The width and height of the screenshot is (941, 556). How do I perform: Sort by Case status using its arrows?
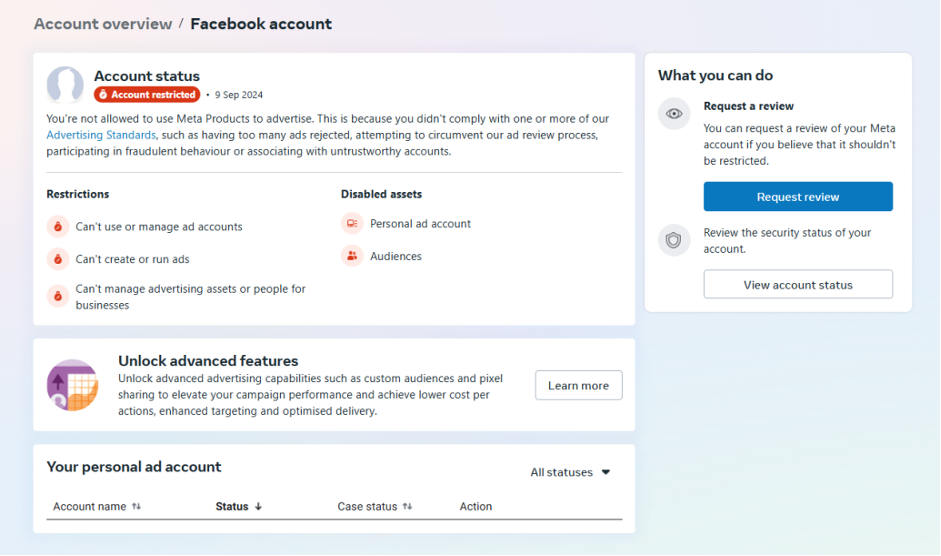click(407, 506)
